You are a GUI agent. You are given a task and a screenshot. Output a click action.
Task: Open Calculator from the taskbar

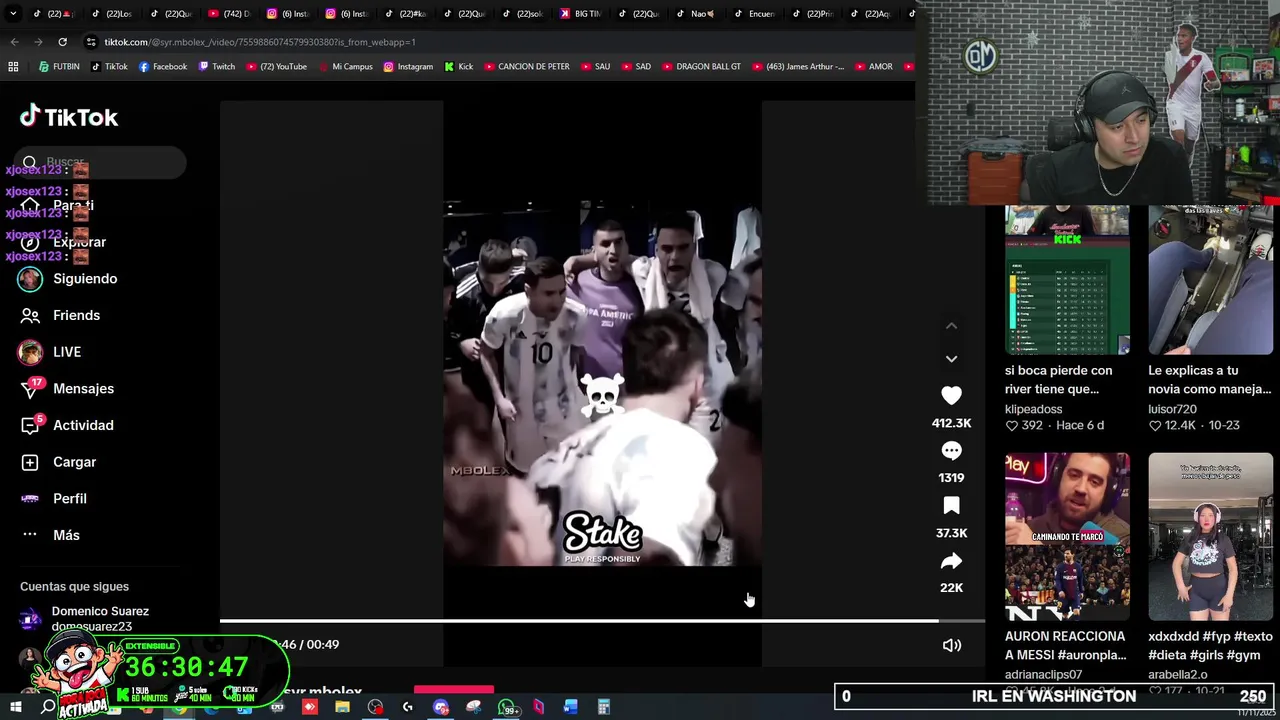pyautogui.click(x=603, y=708)
